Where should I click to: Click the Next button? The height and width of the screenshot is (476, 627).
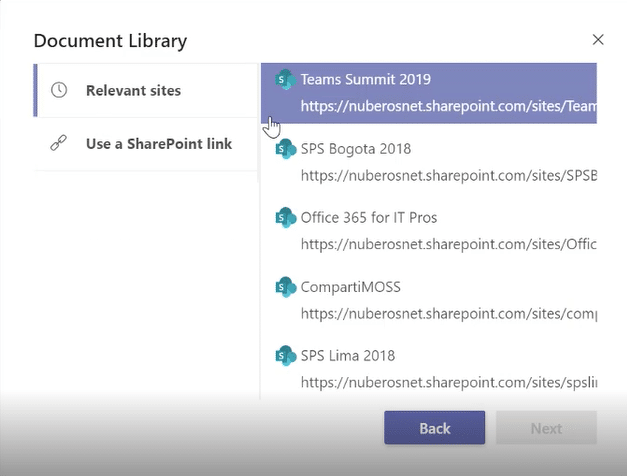(x=546, y=428)
